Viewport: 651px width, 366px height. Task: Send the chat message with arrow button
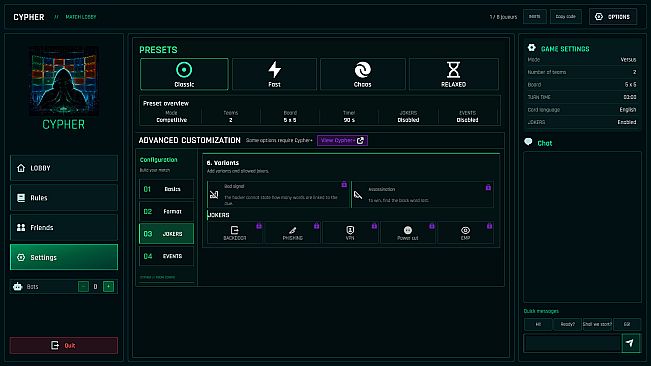click(x=630, y=343)
